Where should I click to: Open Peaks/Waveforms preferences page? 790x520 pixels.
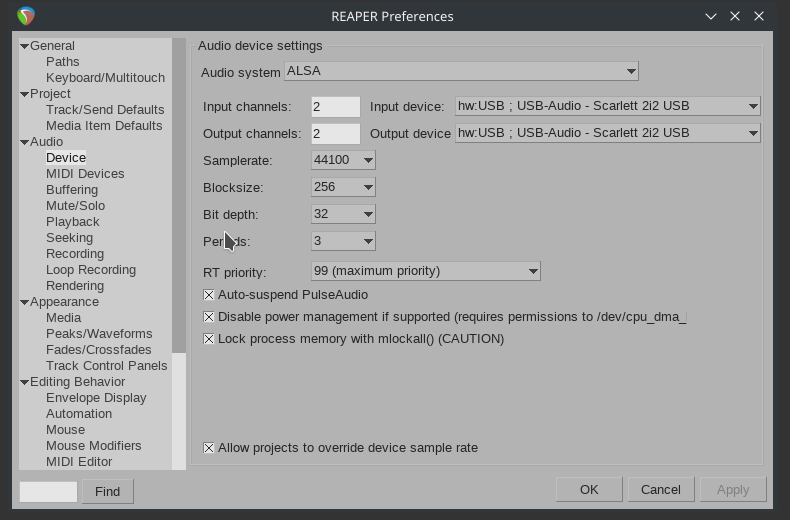tap(99, 334)
